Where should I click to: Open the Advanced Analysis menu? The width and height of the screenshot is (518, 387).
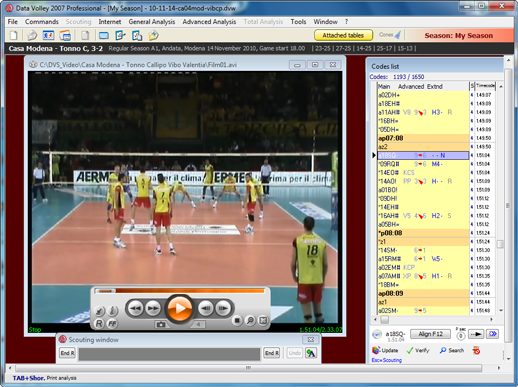point(209,22)
